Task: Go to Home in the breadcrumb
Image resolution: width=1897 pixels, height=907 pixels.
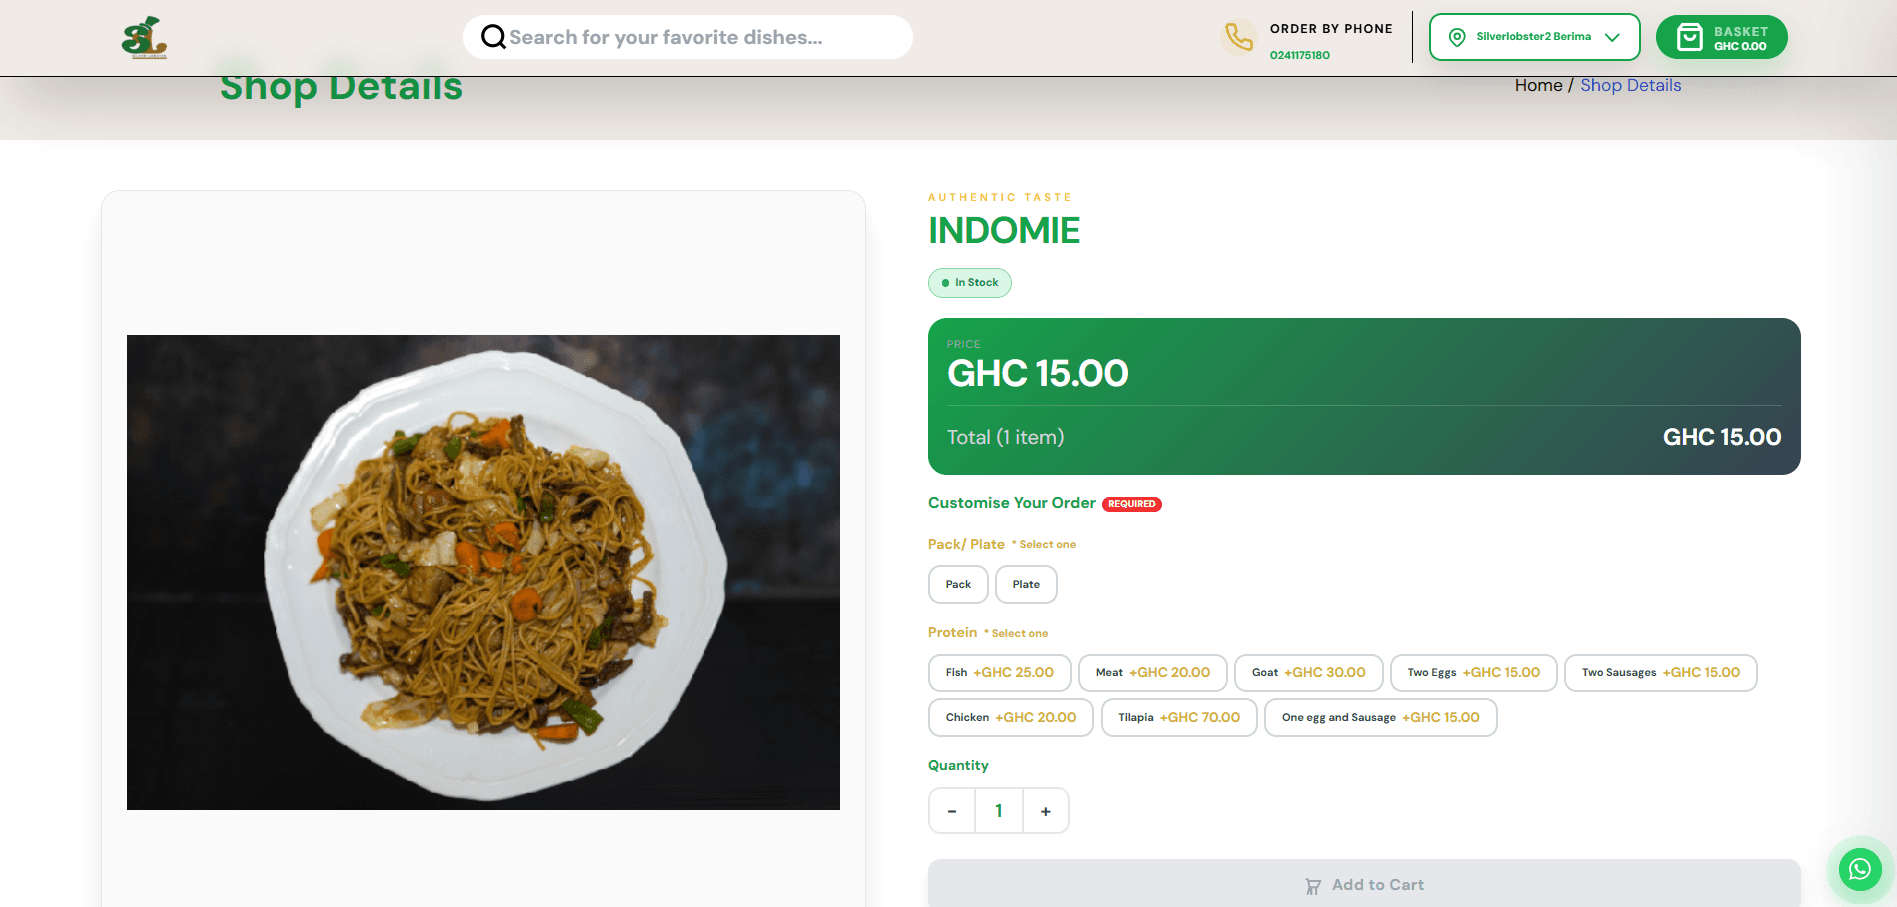Action: click(1538, 85)
